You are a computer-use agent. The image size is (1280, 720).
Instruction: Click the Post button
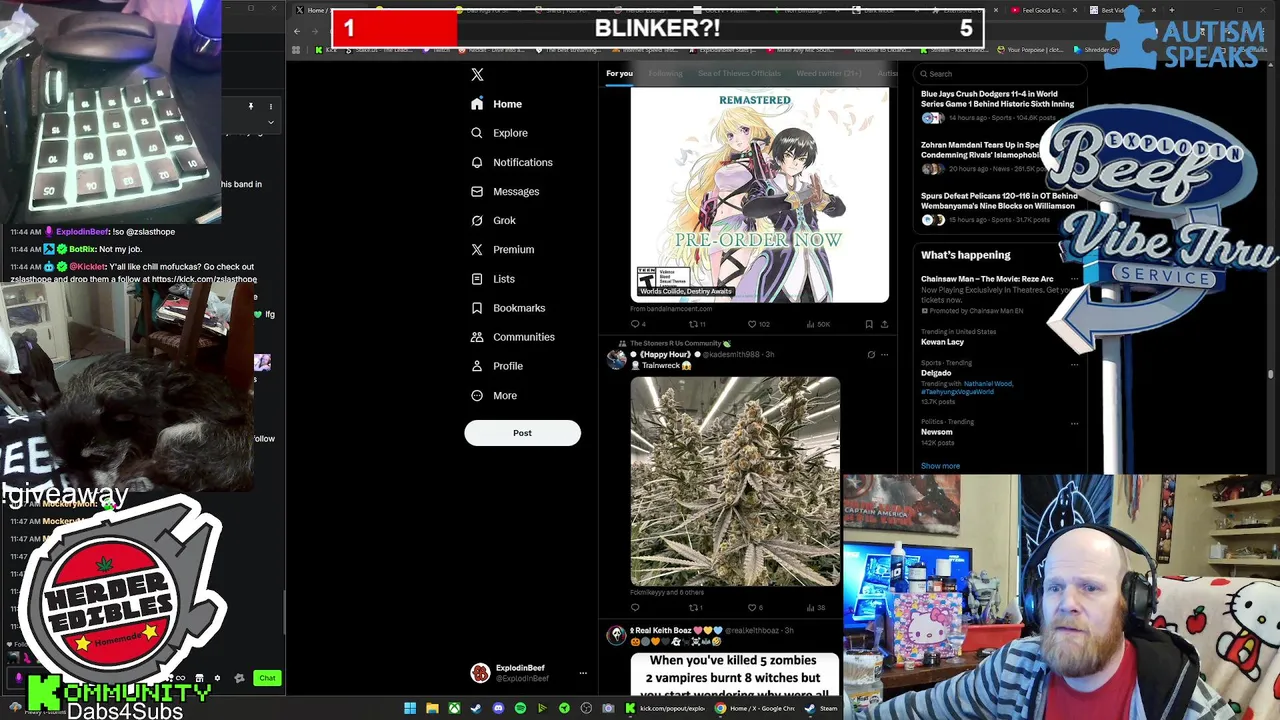(x=522, y=433)
